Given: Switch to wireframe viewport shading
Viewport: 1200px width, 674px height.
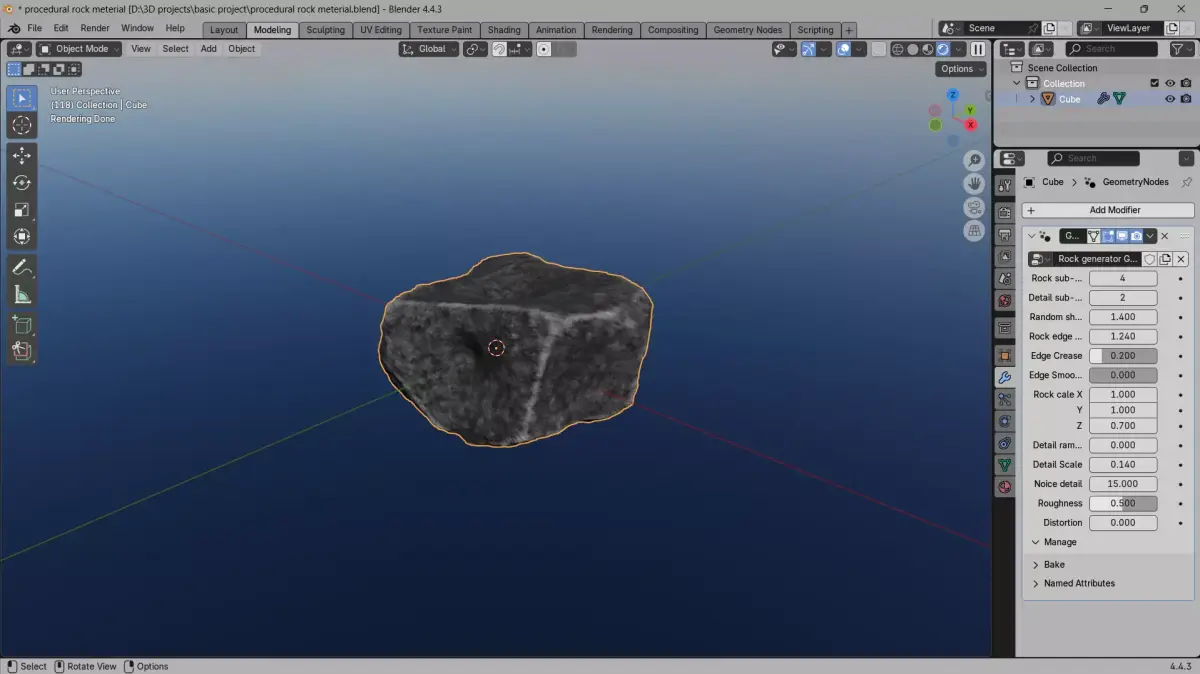Looking at the screenshot, I should click(898, 49).
